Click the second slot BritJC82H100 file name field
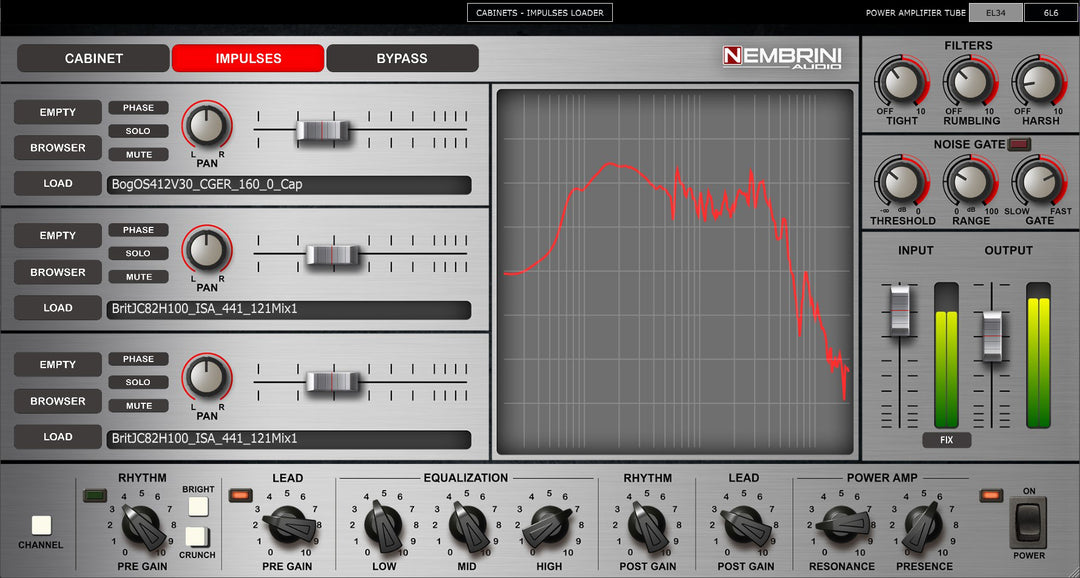The width and height of the screenshot is (1080, 578). point(289,309)
